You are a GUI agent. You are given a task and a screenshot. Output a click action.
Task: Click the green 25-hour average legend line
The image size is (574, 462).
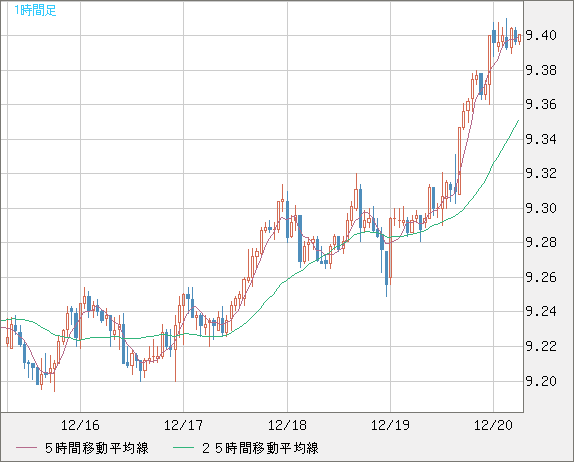click(183, 448)
